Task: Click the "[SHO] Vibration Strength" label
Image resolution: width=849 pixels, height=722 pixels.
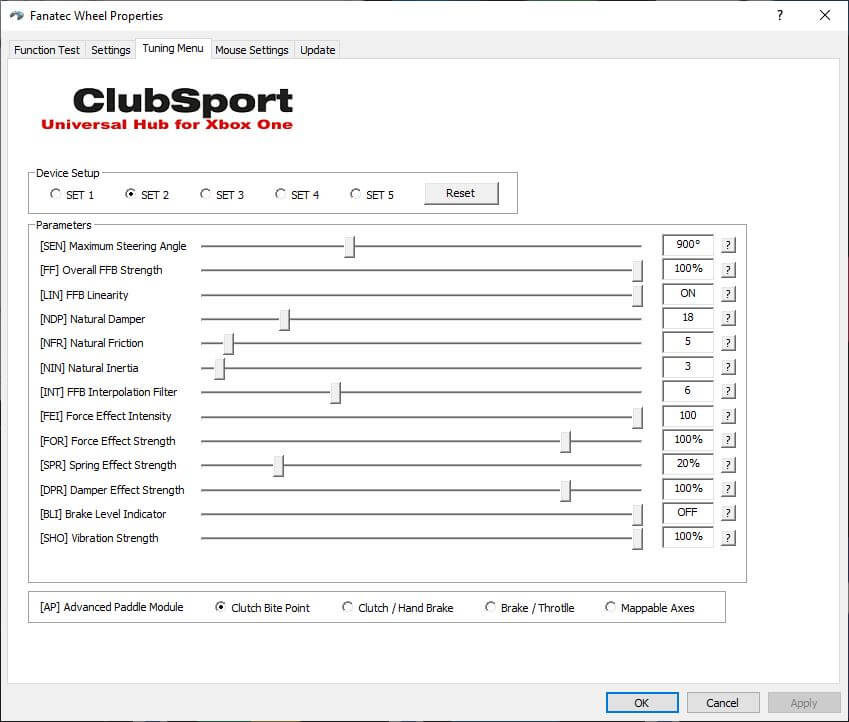Action: tap(99, 538)
